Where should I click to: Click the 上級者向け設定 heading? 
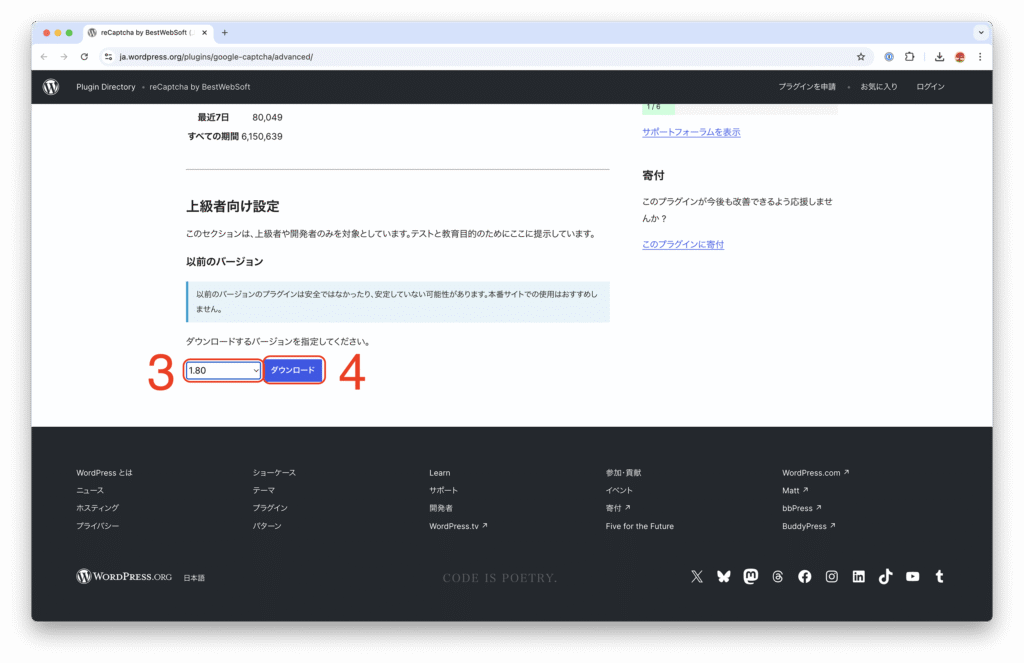point(232,206)
